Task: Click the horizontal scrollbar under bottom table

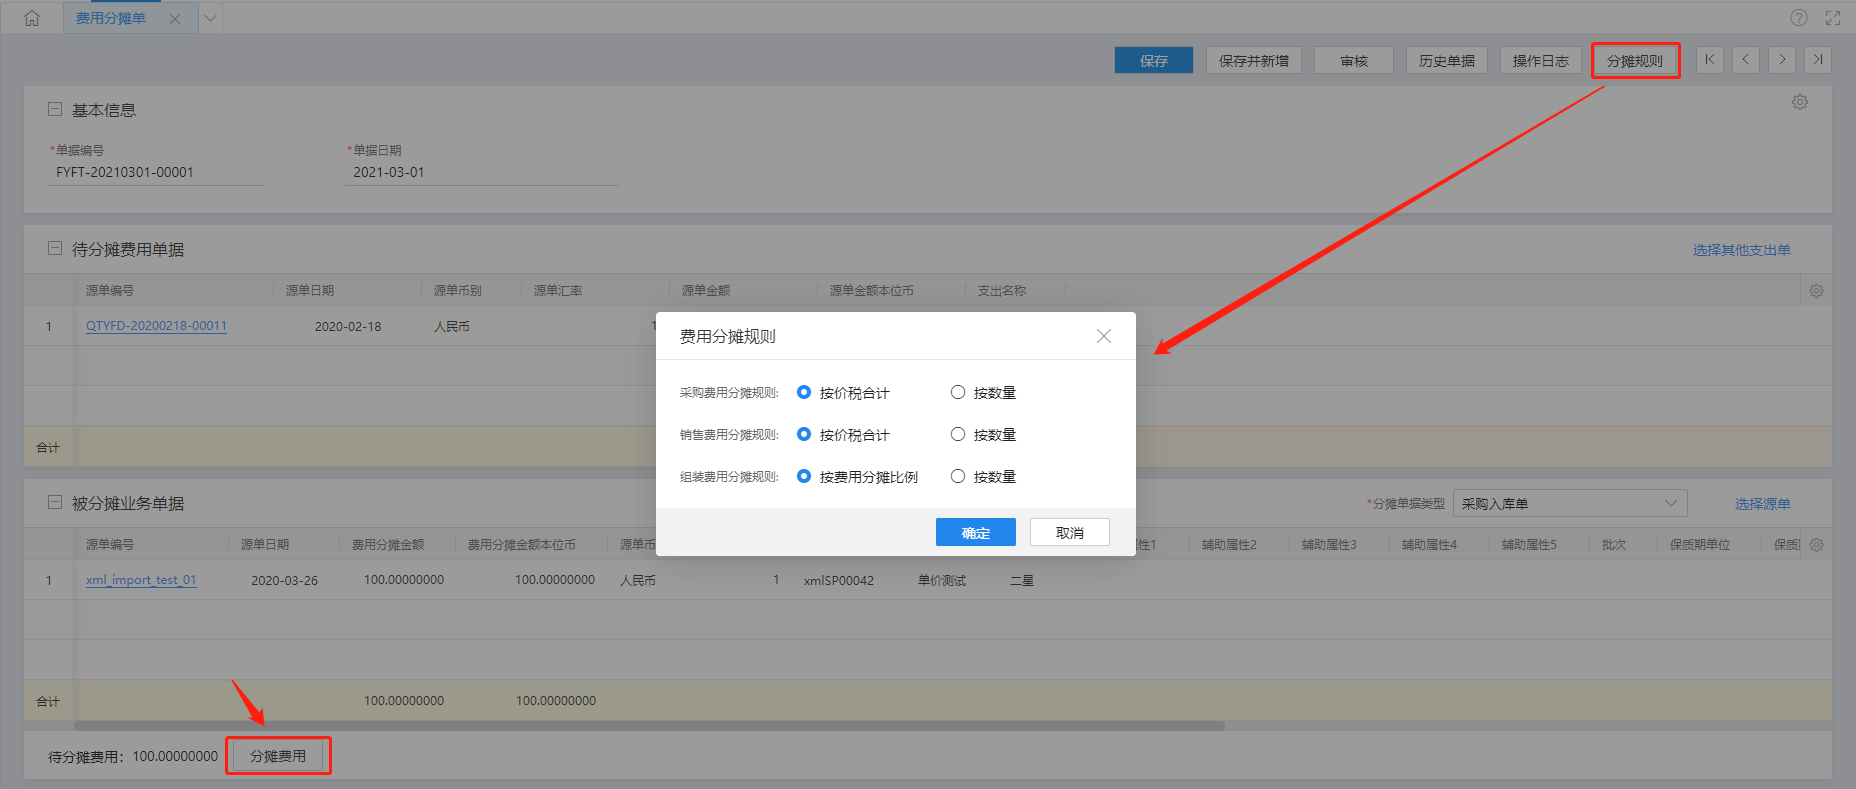Action: coord(650,726)
